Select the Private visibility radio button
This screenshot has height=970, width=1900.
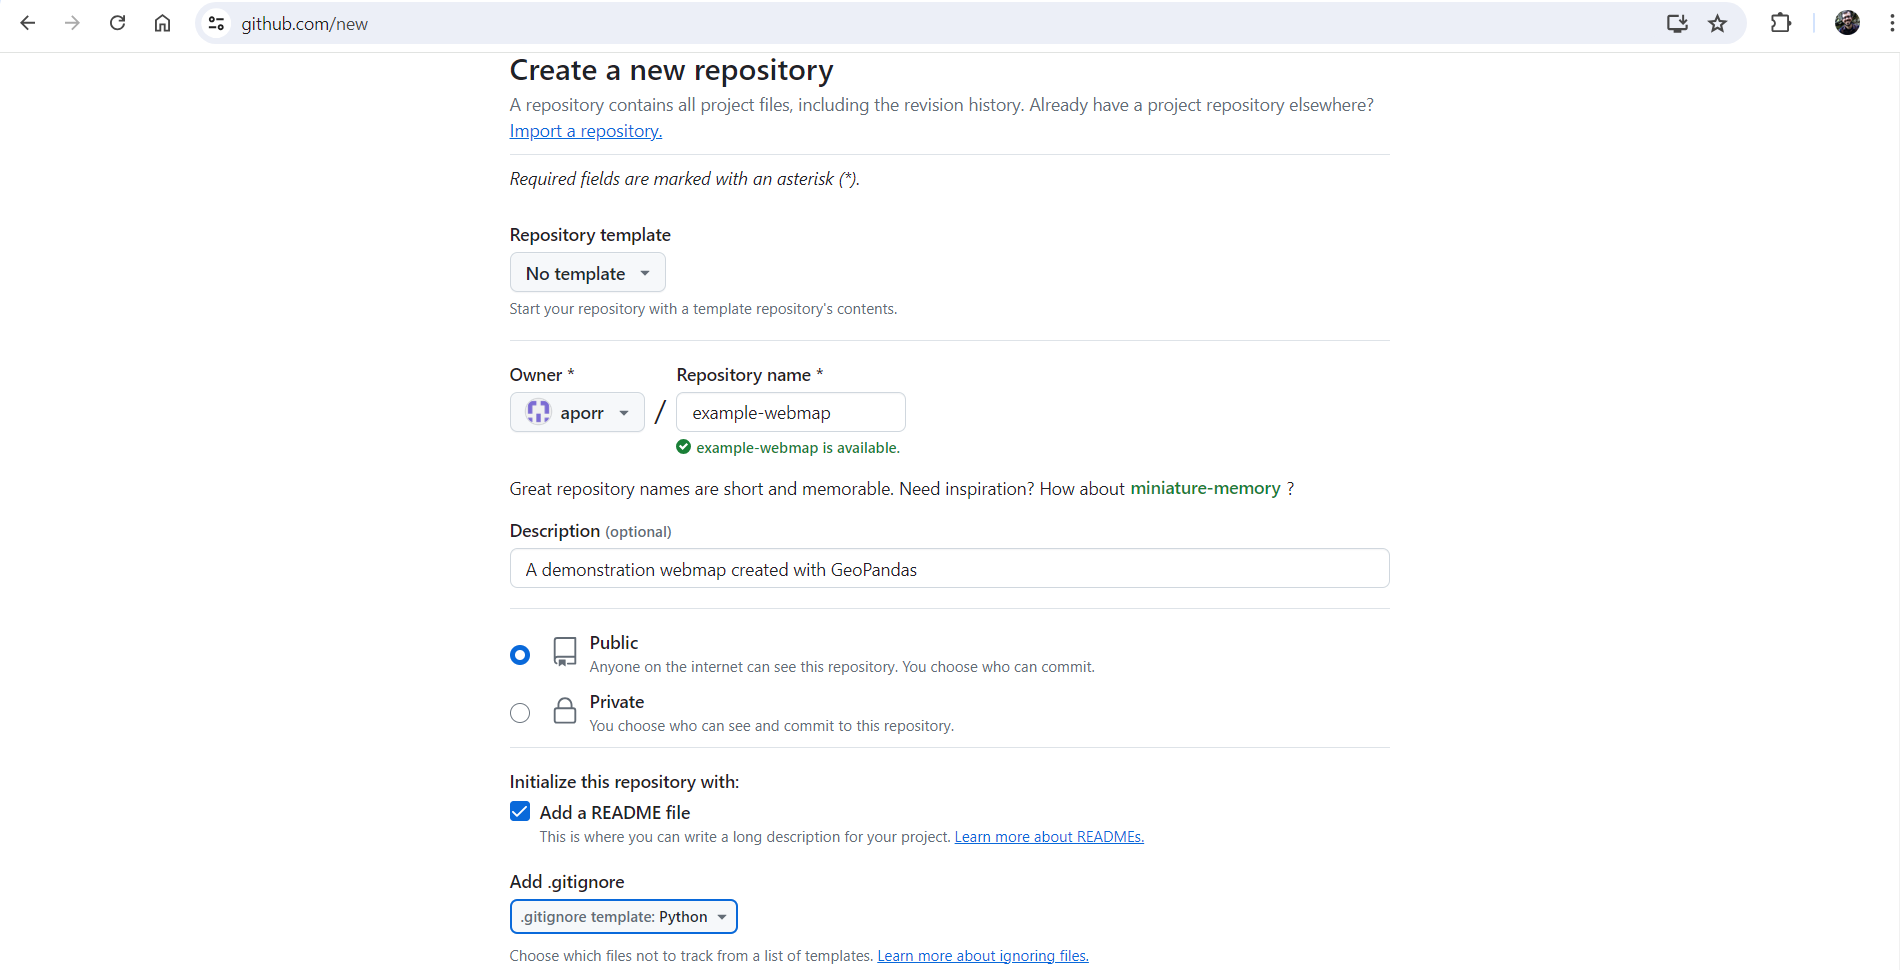click(520, 713)
